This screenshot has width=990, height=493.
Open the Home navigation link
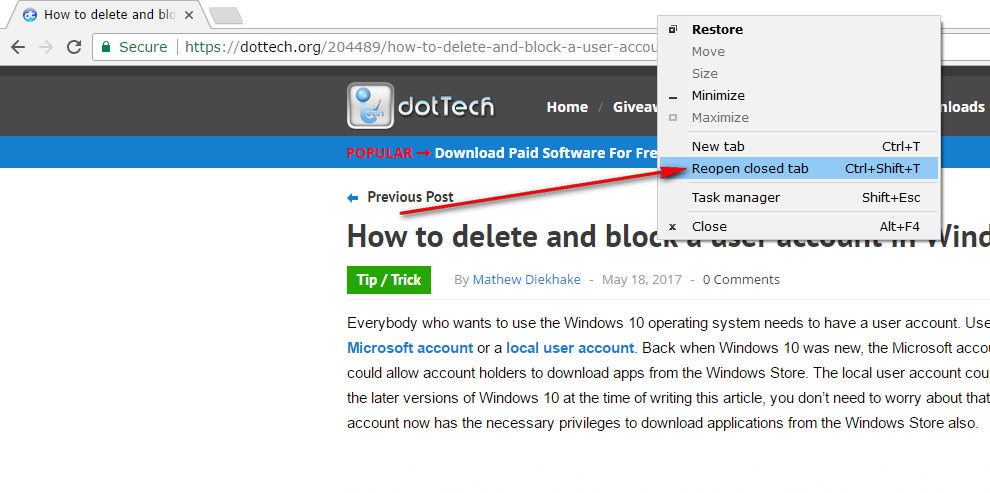pos(567,107)
